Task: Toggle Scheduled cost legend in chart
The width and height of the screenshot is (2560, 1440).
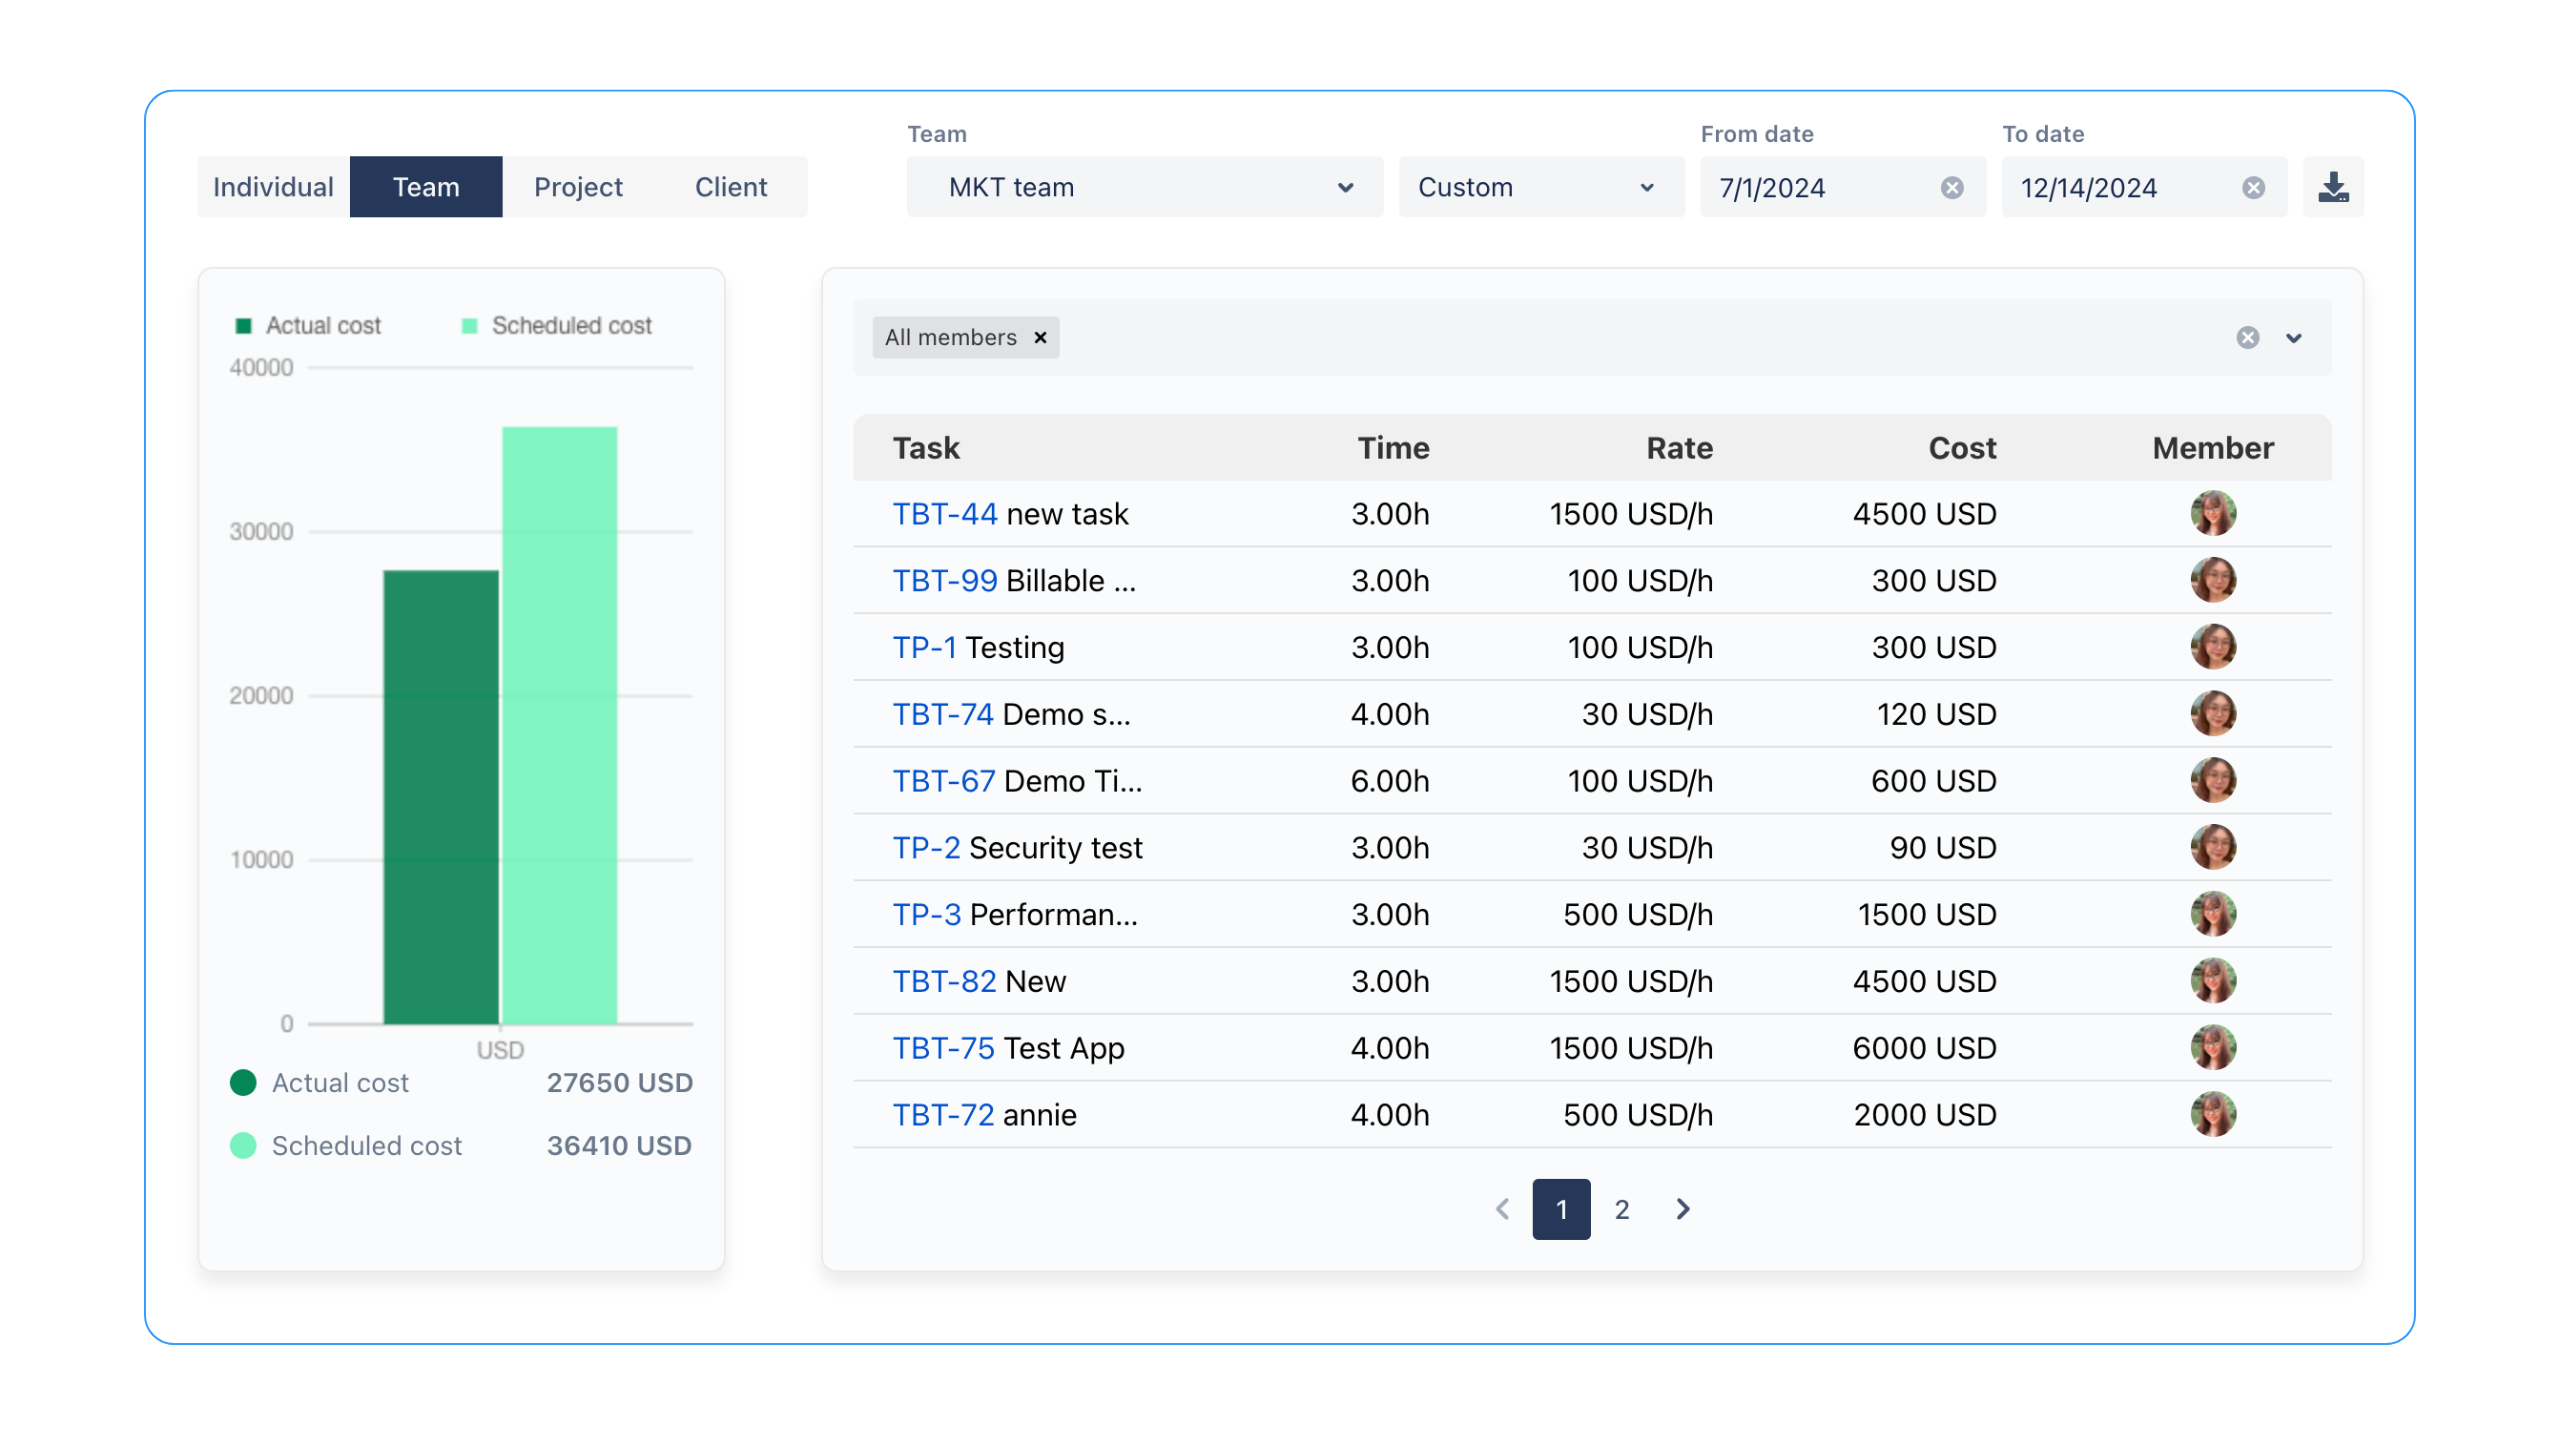Action: pos(556,326)
